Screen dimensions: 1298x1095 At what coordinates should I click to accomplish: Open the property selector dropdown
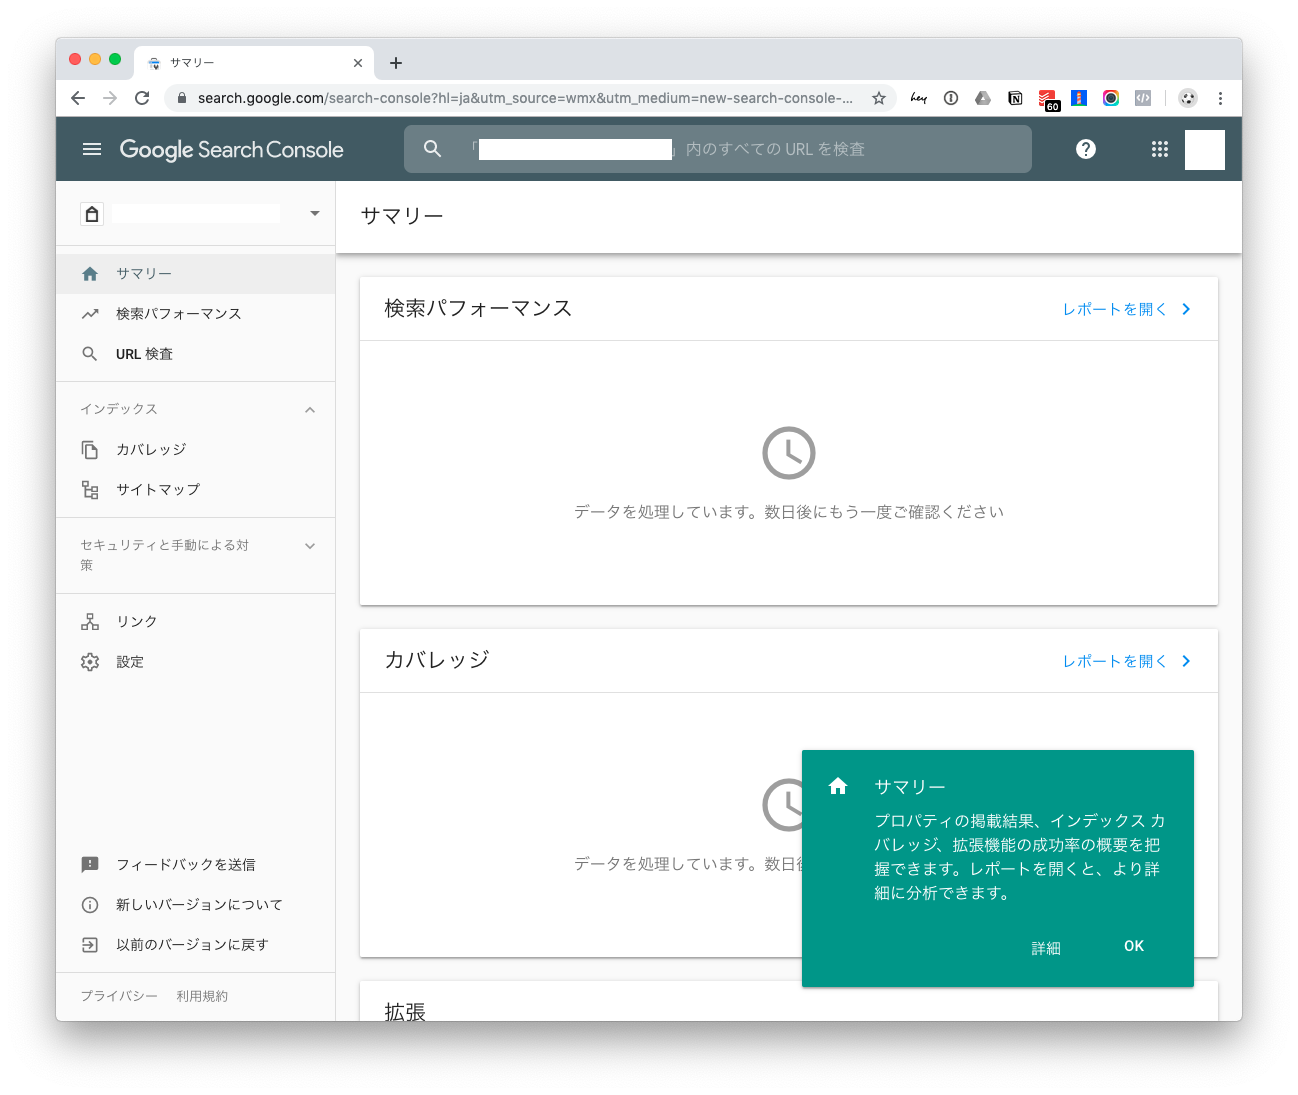[315, 213]
